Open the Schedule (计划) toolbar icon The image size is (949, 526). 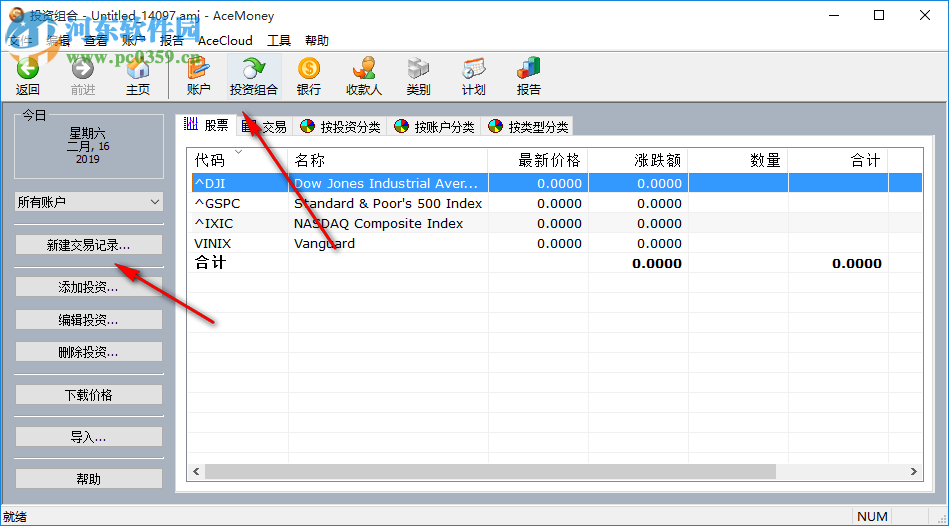tap(473, 76)
